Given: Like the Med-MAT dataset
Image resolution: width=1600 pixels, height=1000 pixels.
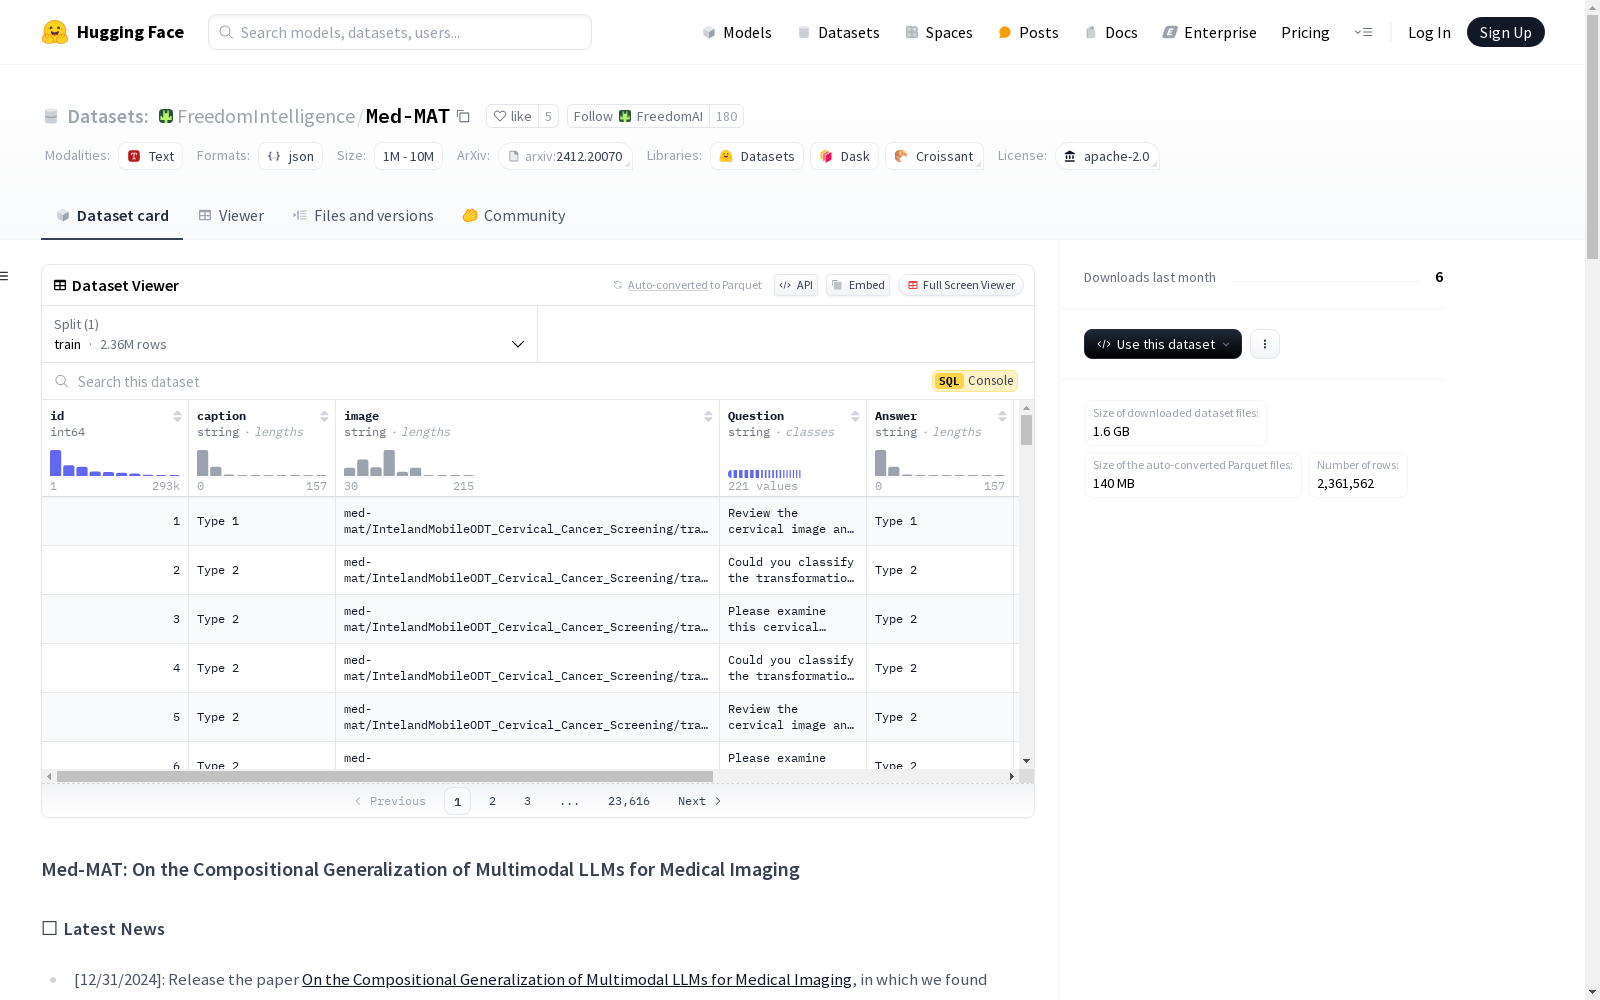Looking at the screenshot, I should click(512, 116).
